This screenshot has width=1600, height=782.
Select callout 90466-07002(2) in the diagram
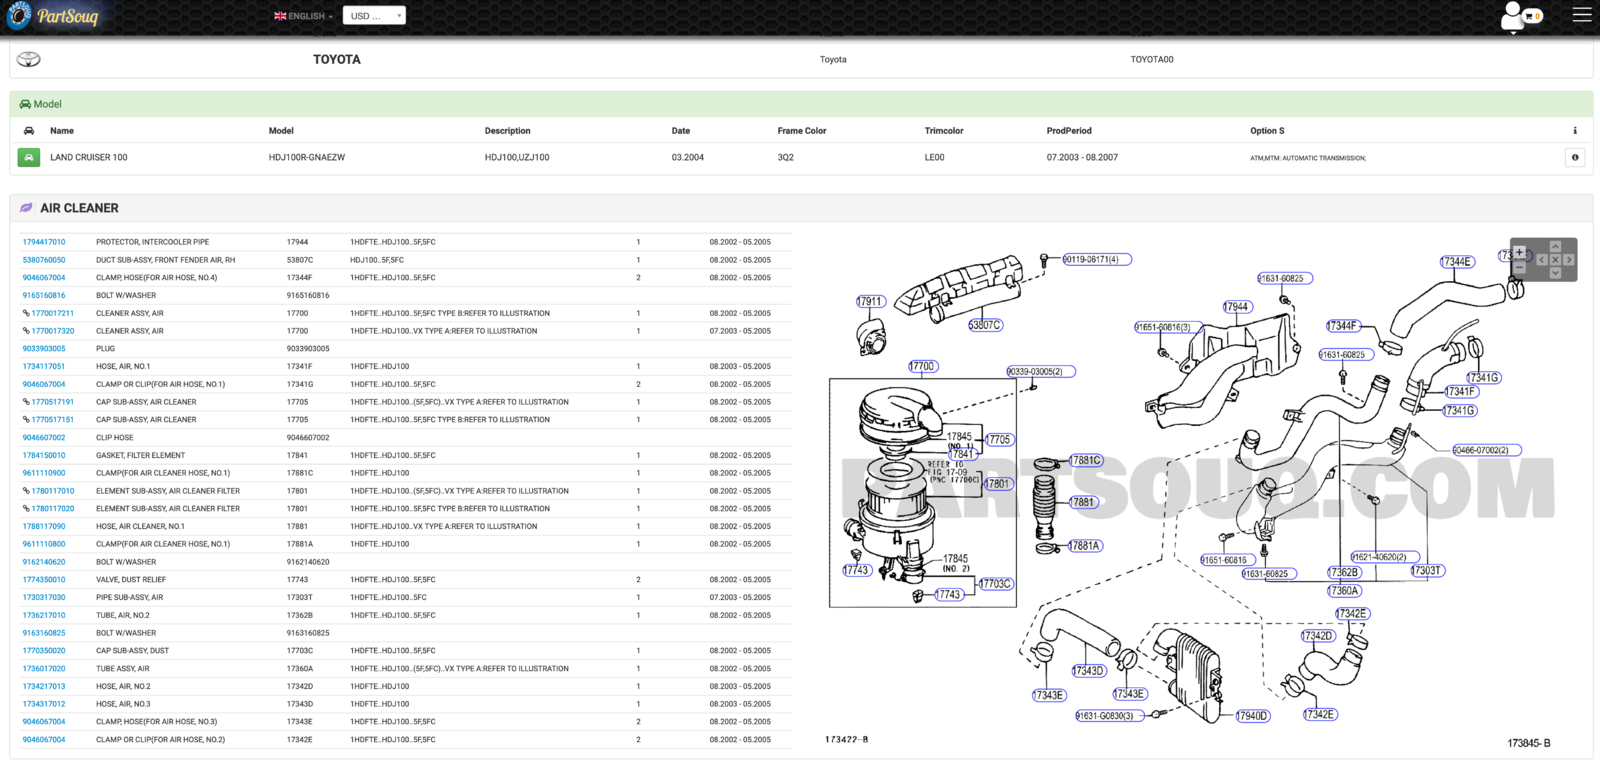(x=1487, y=450)
